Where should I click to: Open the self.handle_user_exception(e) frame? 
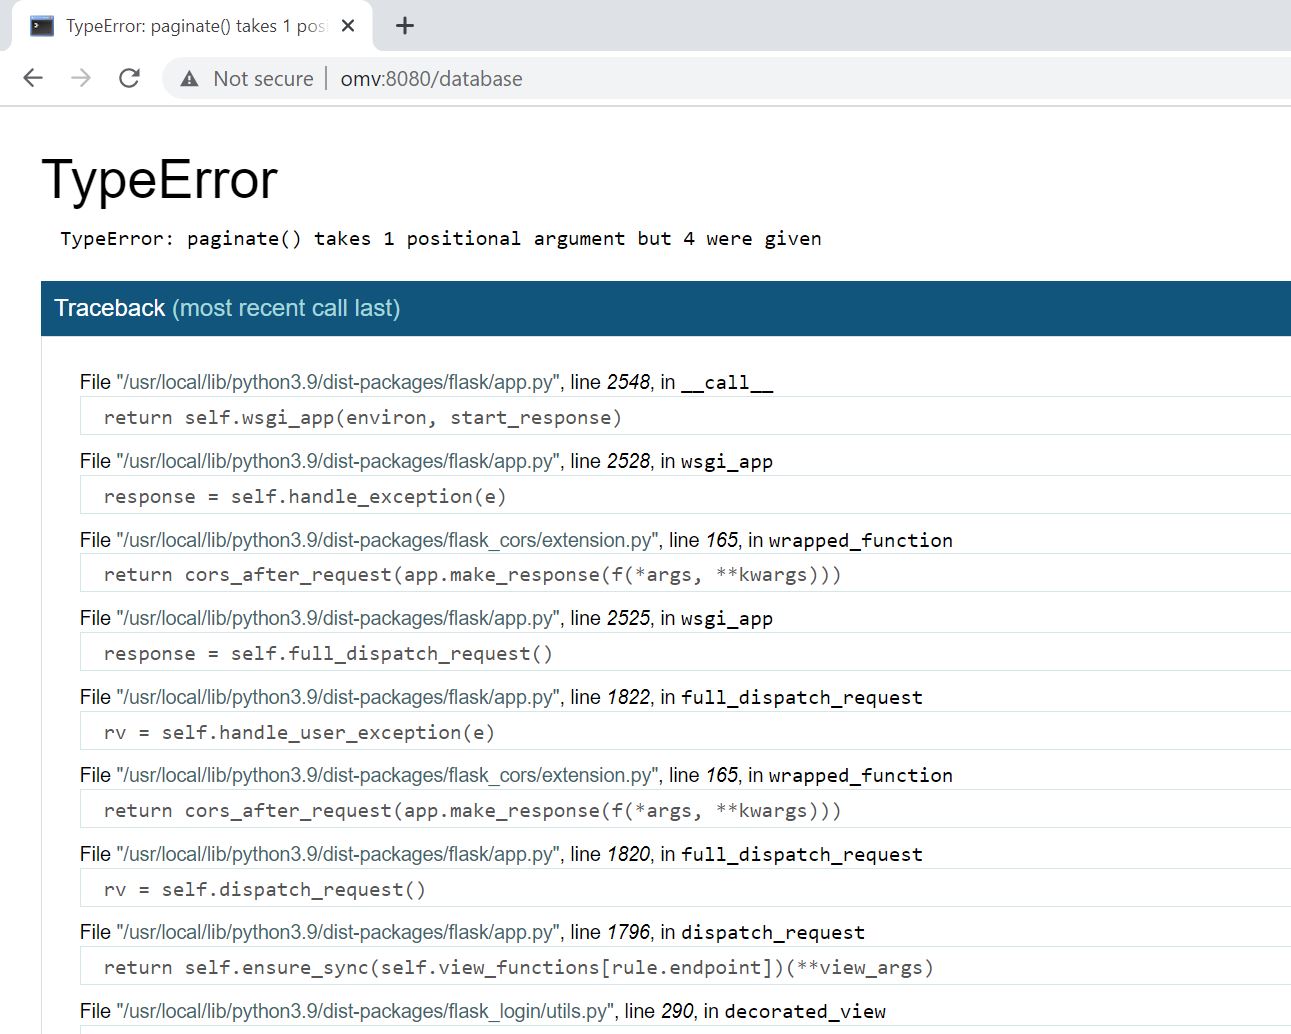tap(299, 732)
